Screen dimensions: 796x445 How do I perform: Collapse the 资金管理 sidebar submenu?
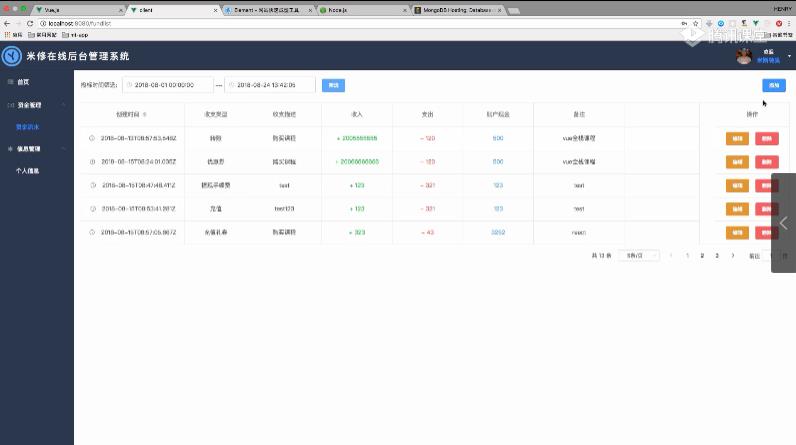(64, 104)
